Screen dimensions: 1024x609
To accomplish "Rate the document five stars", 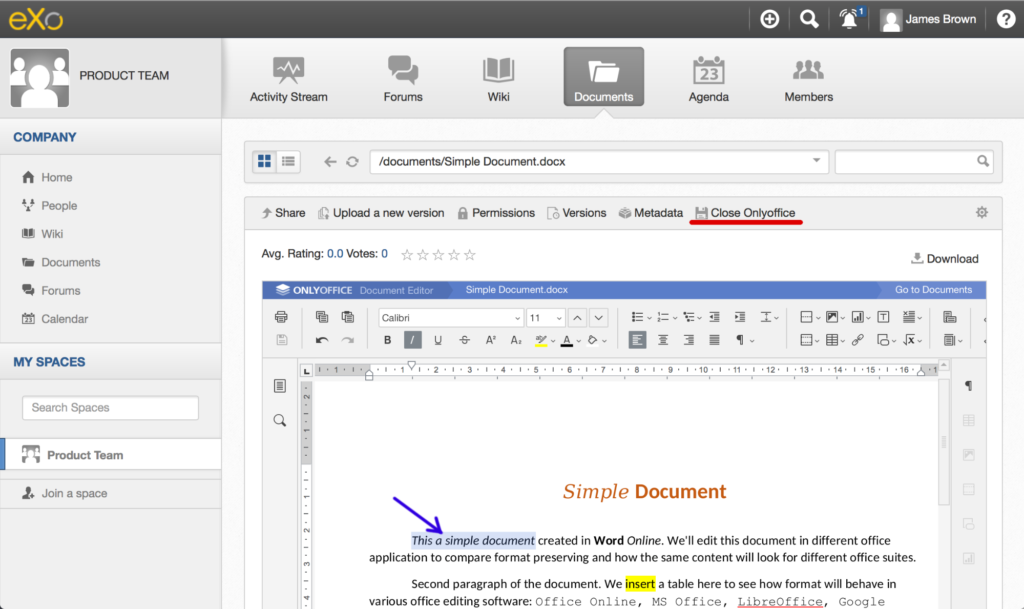I will click(470, 255).
